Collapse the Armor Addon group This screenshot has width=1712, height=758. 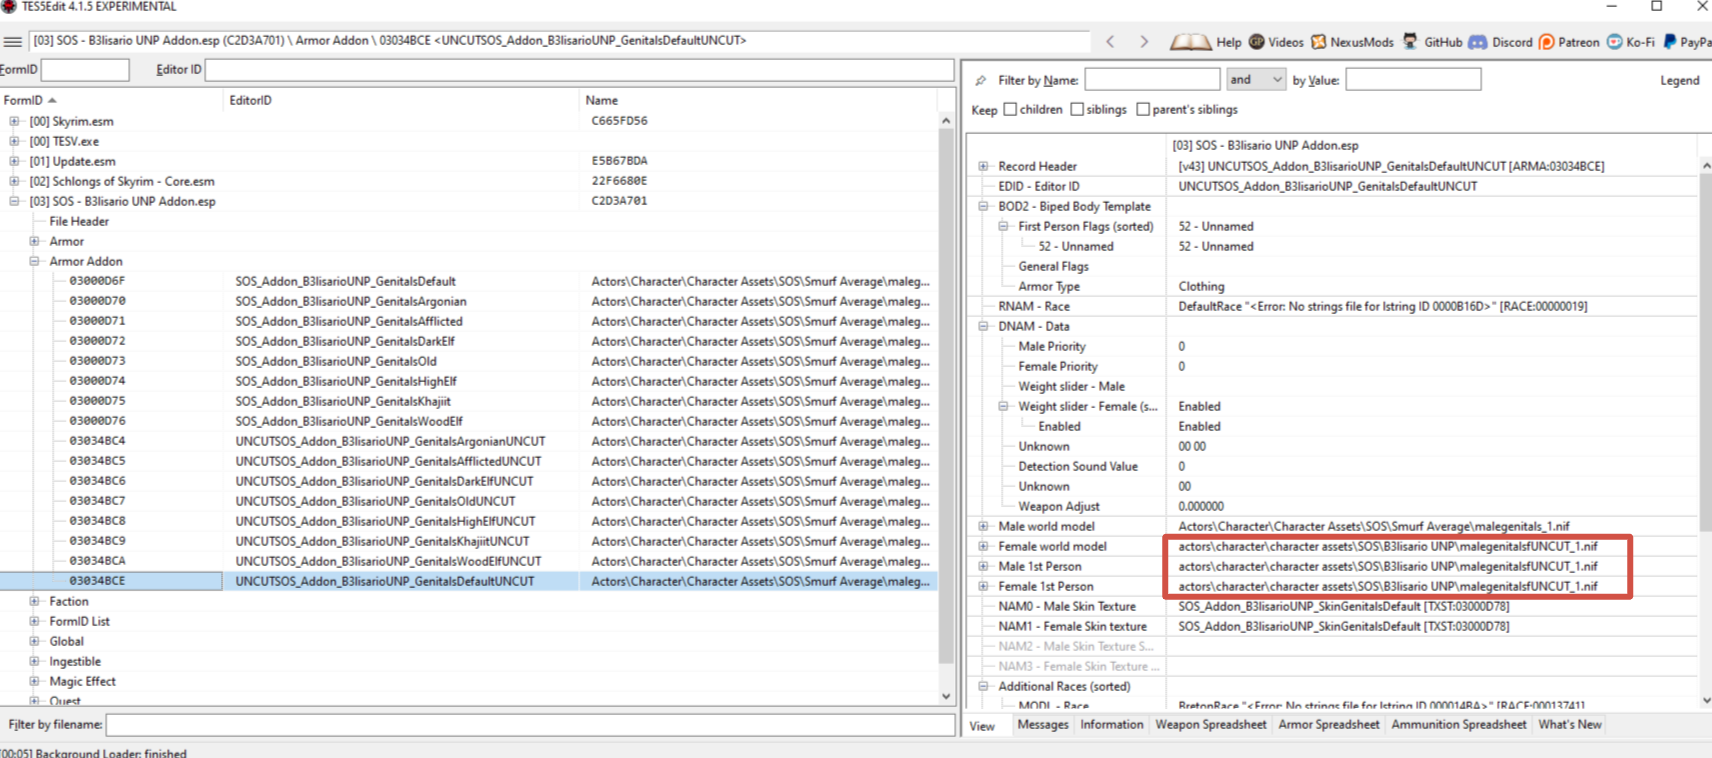(x=34, y=261)
